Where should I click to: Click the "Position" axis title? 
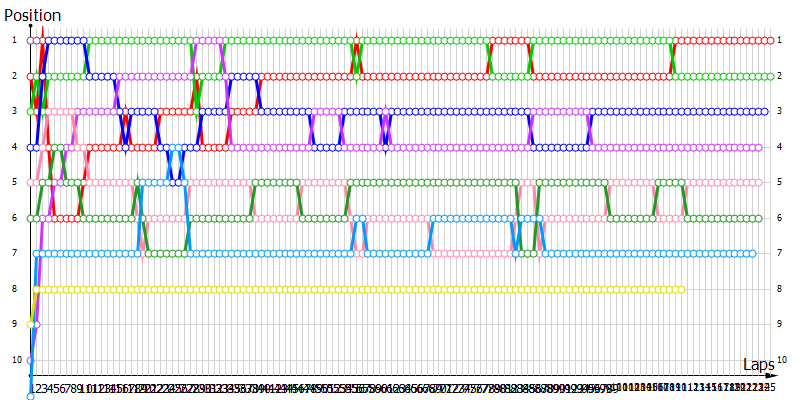pyautogui.click(x=32, y=15)
